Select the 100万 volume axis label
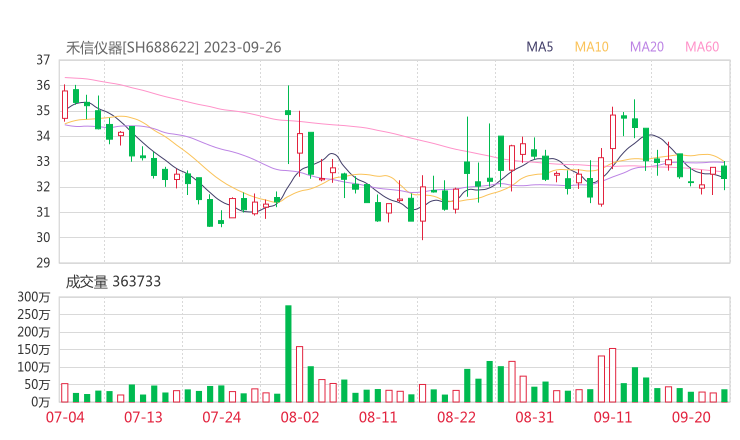The image size is (740, 440). coord(34,367)
